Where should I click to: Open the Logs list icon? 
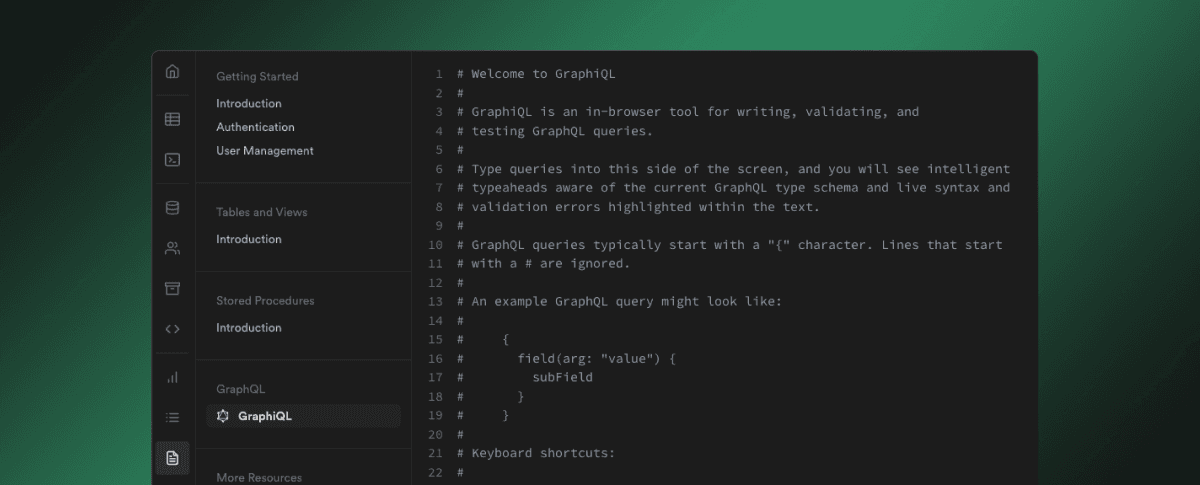172,417
